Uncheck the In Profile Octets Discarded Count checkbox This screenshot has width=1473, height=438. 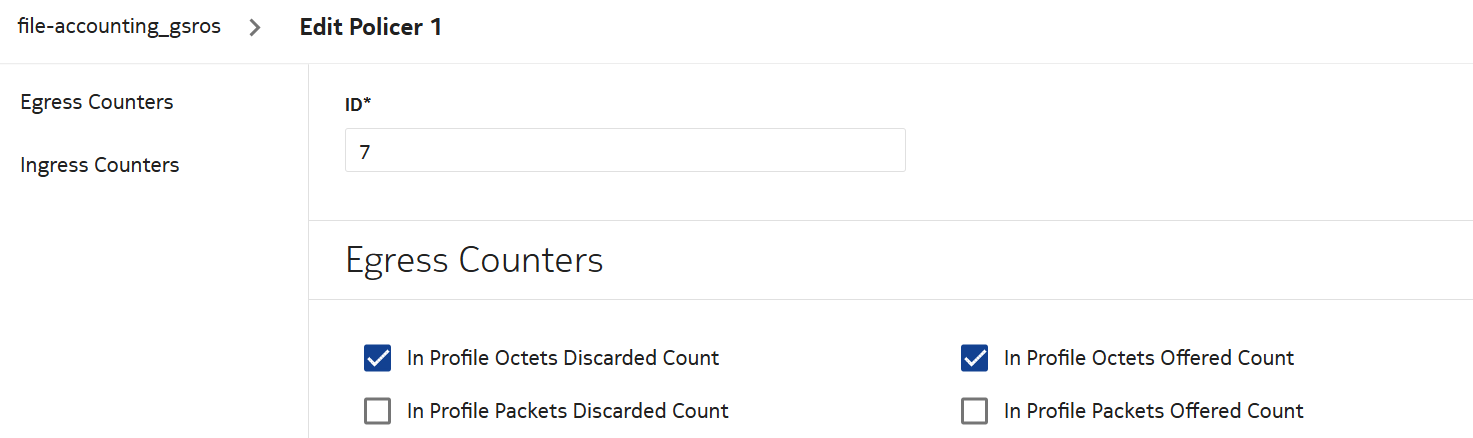tap(377, 358)
